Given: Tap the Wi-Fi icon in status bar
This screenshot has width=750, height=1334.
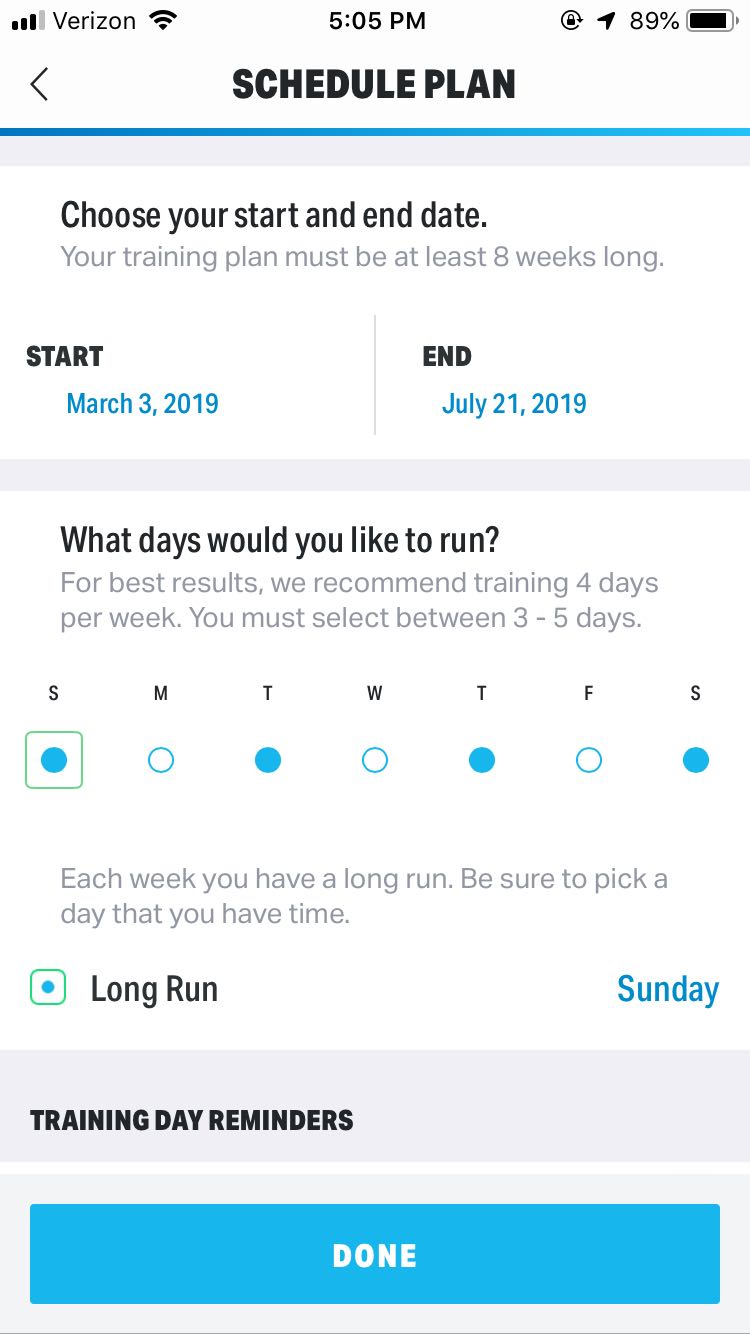Looking at the screenshot, I should (x=161, y=21).
